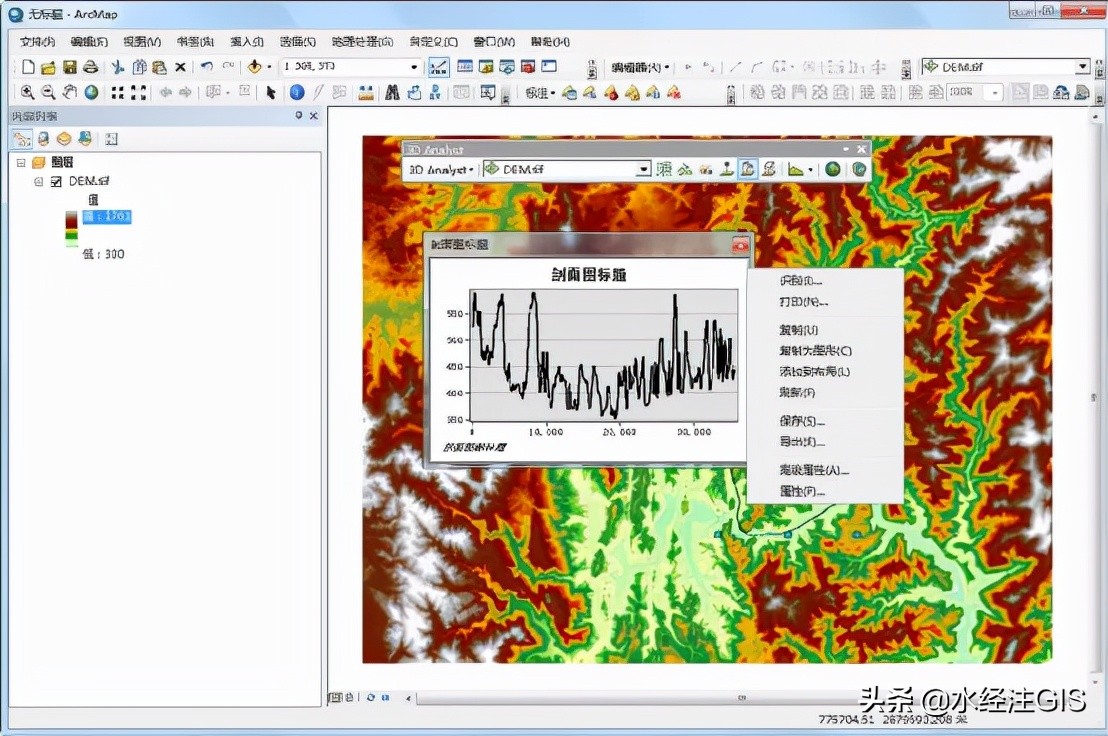
Task: Choose 添加到布局(L) in graph context menu
Action: coord(814,372)
